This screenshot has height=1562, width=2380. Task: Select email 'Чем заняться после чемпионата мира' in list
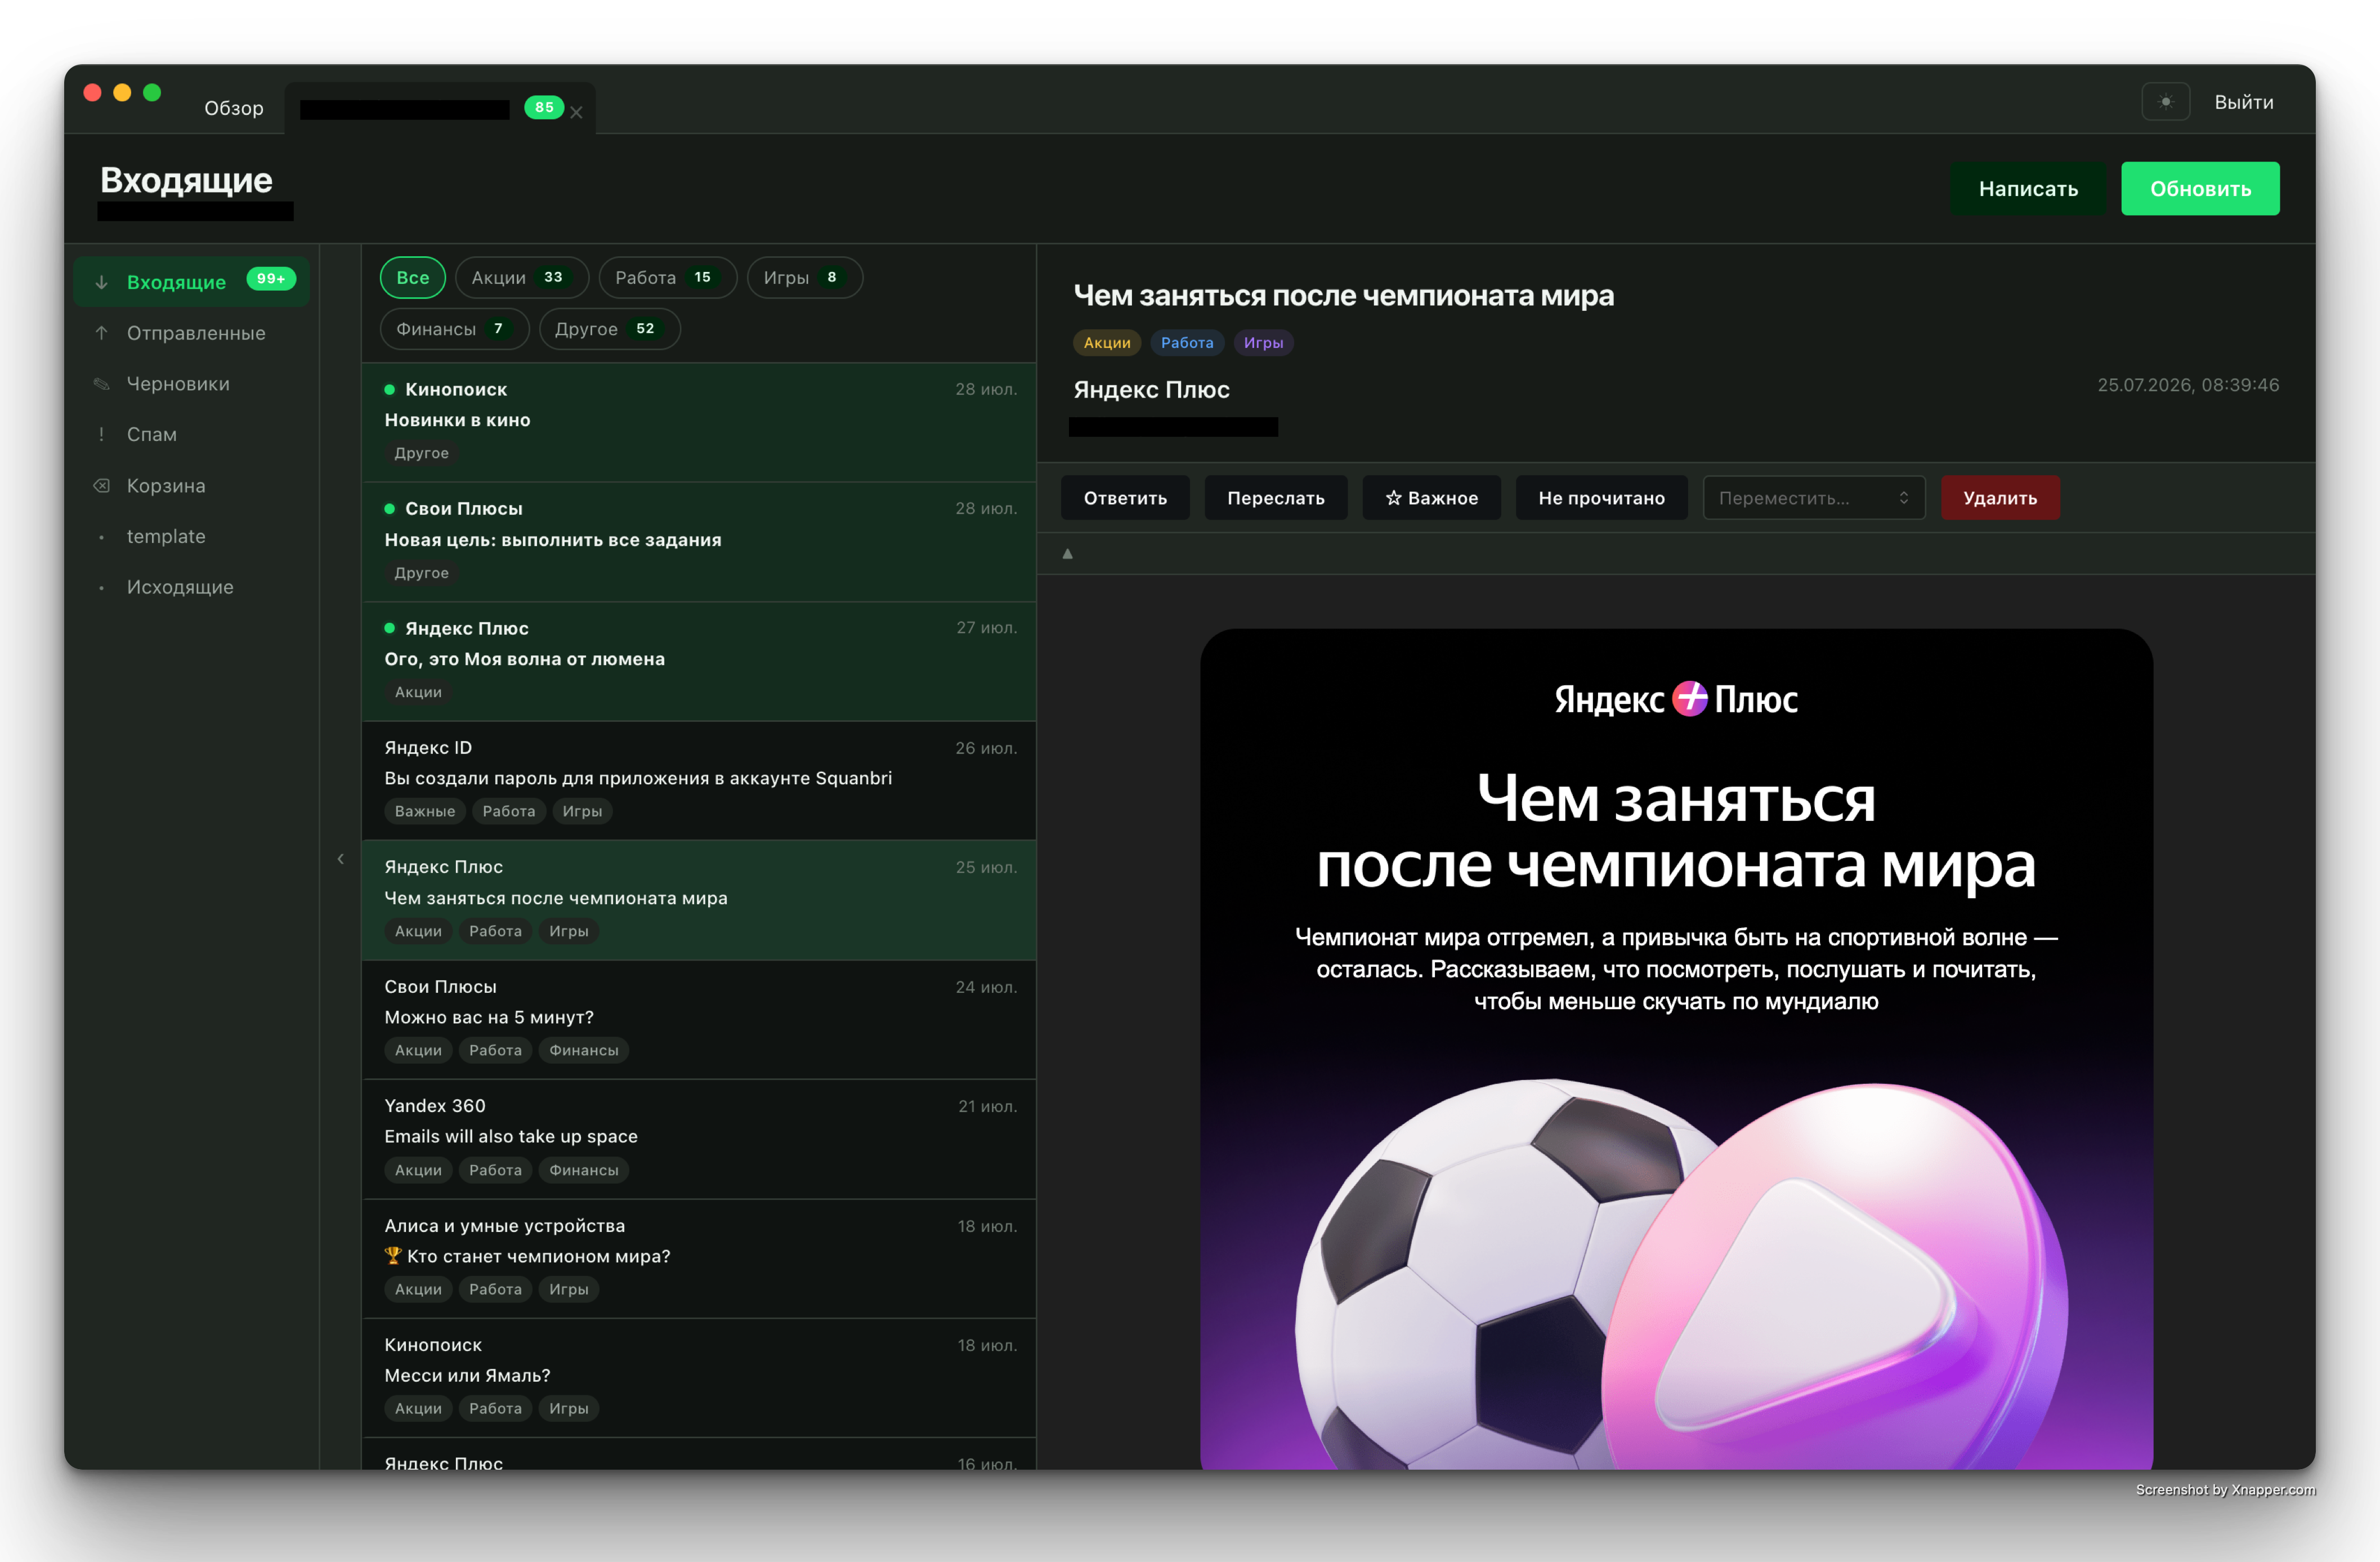click(698, 900)
